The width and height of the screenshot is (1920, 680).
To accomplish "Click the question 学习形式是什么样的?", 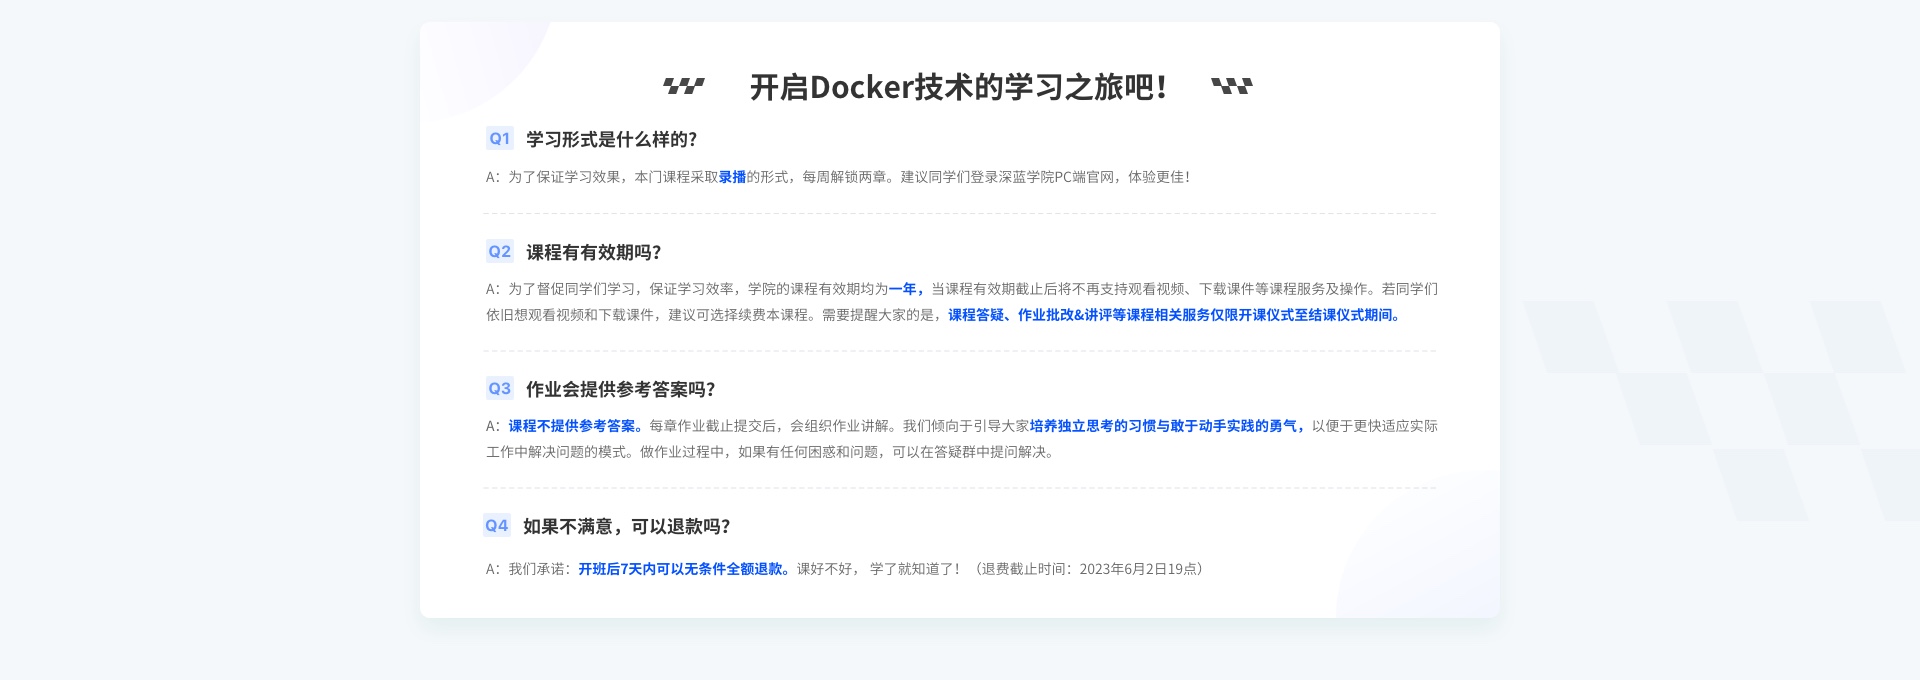I will point(611,139).
